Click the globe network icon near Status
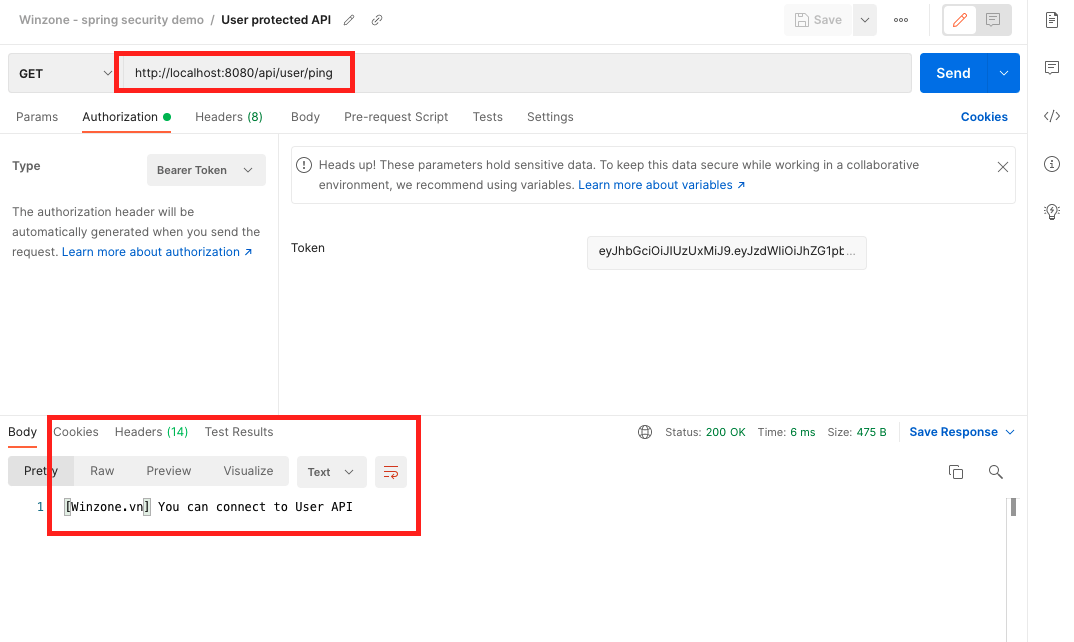1074x642 pixels. coord(645,432)
